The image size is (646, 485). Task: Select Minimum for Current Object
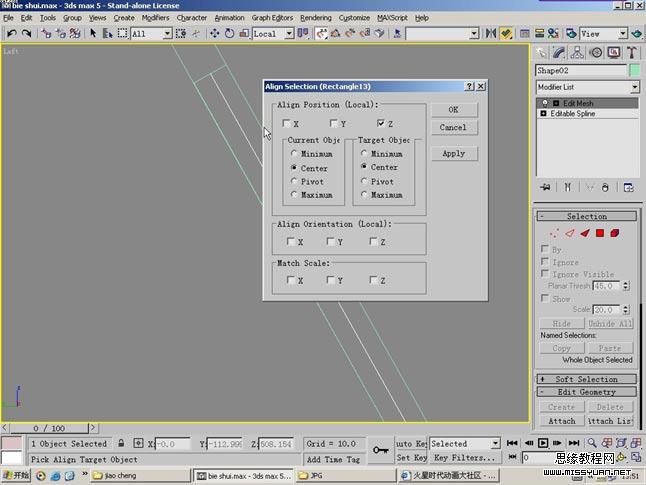(x=294, y=154)
